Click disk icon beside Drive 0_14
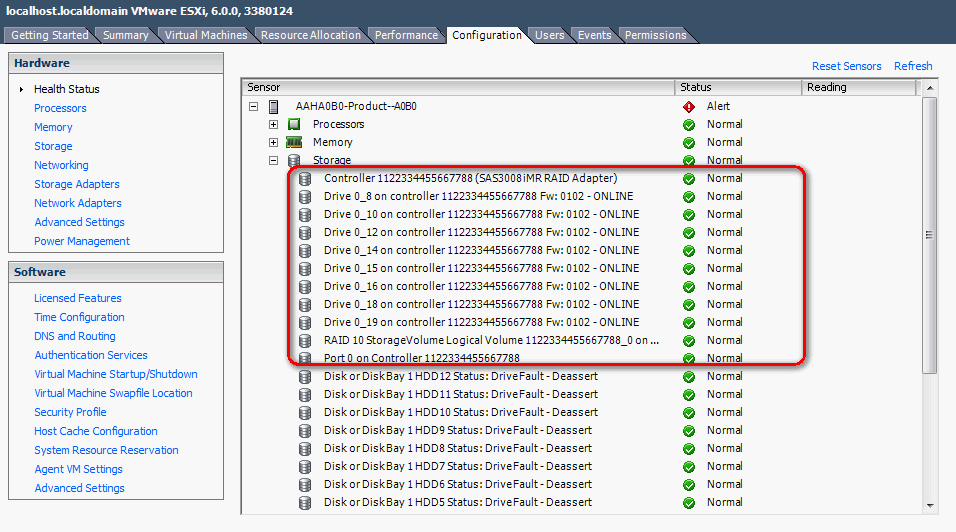 [305, 250]
